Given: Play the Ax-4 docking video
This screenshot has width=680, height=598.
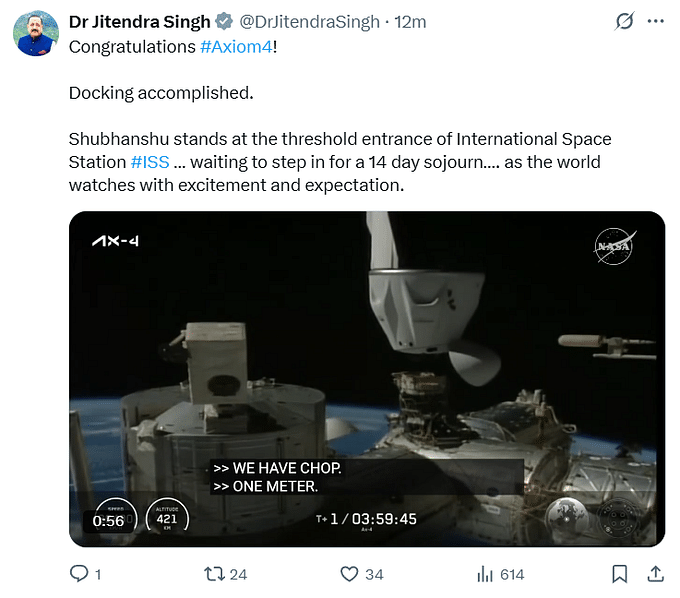Looking at the screenshot, I should (x=367, y=379).
